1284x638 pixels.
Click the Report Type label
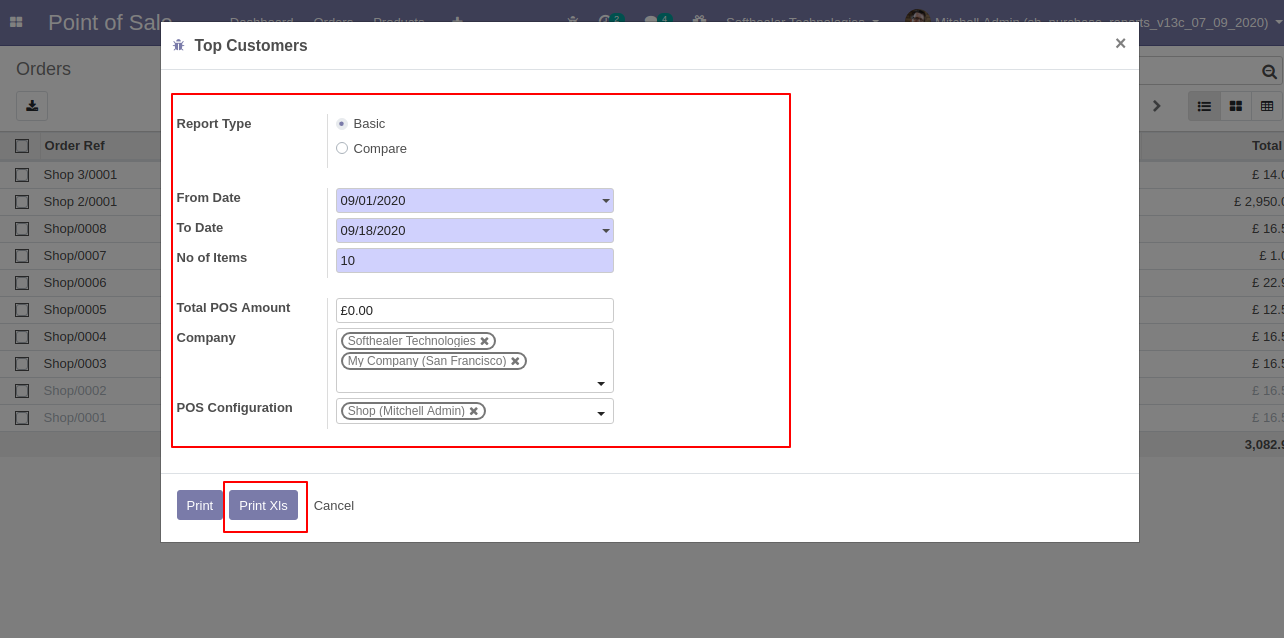pyautogui.click(x=214, y=123)
